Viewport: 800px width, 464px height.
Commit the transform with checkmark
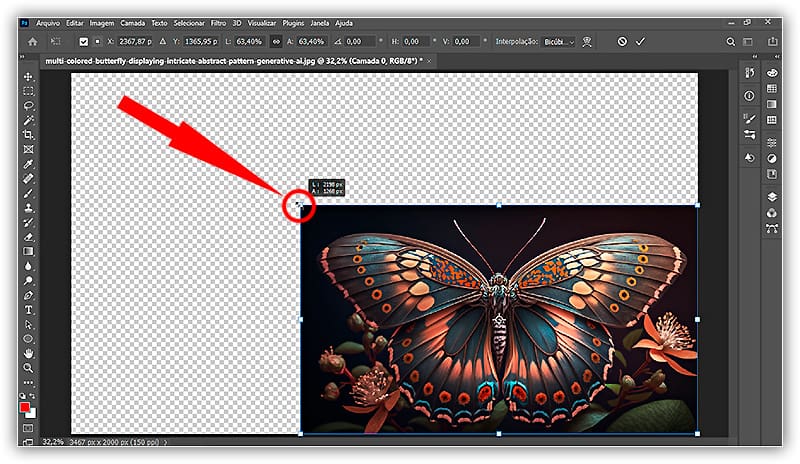point(640,42)
